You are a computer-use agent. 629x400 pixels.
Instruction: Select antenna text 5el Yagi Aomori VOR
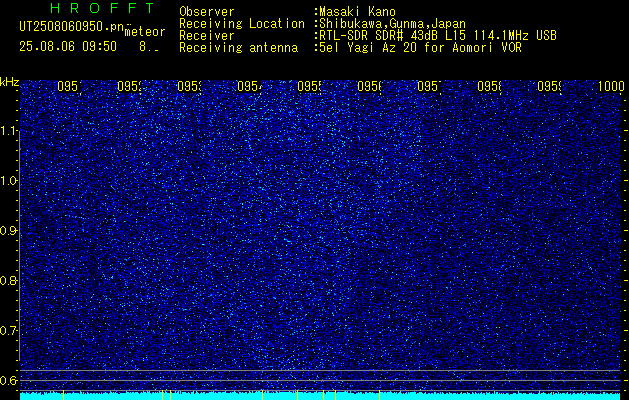[420, 48]
